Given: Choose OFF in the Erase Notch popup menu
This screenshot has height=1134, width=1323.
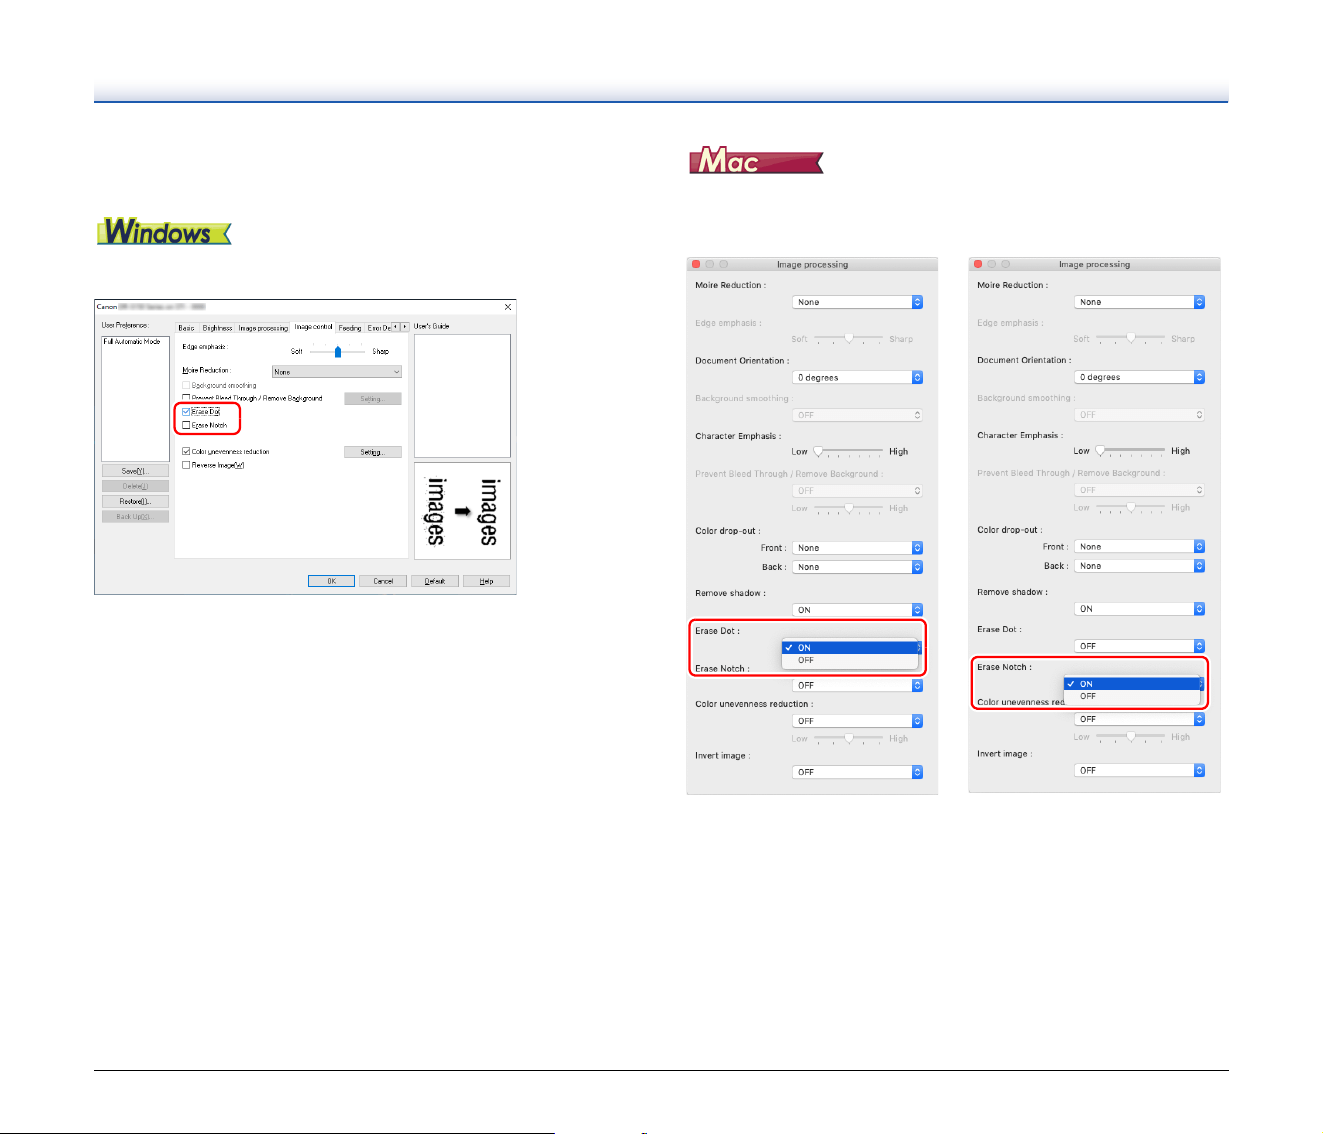Looking at the screenshot, I should pos(1132,696).
